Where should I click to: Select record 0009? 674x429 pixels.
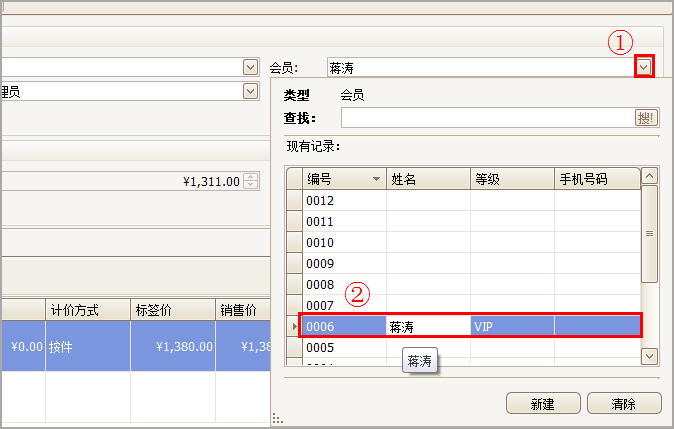point(472,264)
